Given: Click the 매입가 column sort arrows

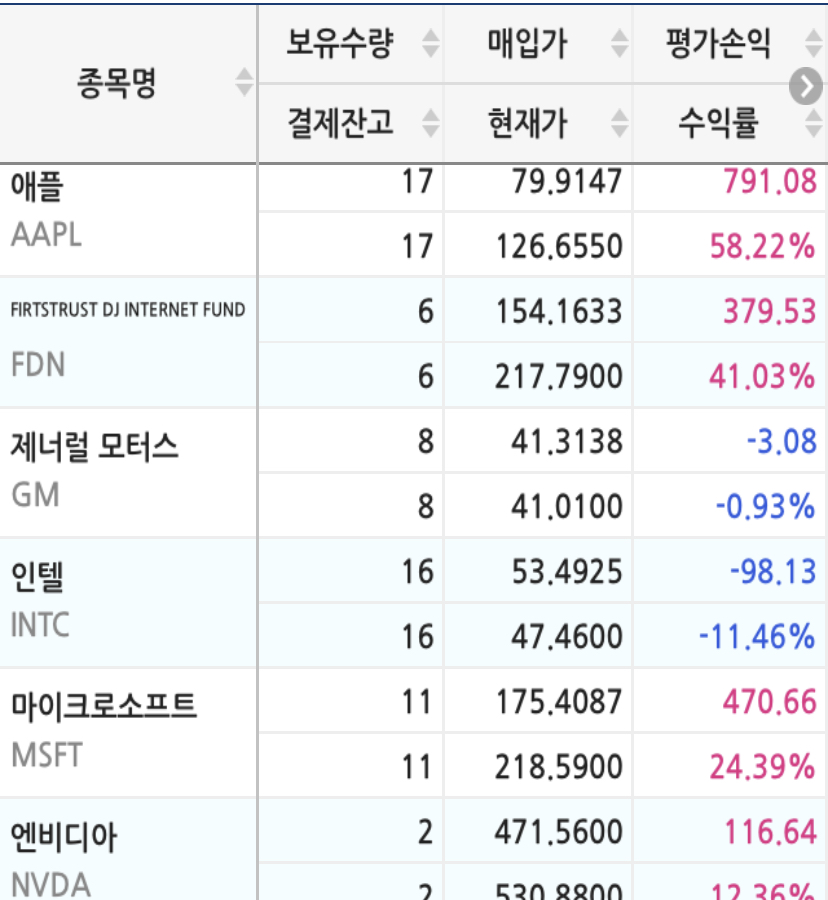Looking at the screenshot, I should (x=619, y=43).
